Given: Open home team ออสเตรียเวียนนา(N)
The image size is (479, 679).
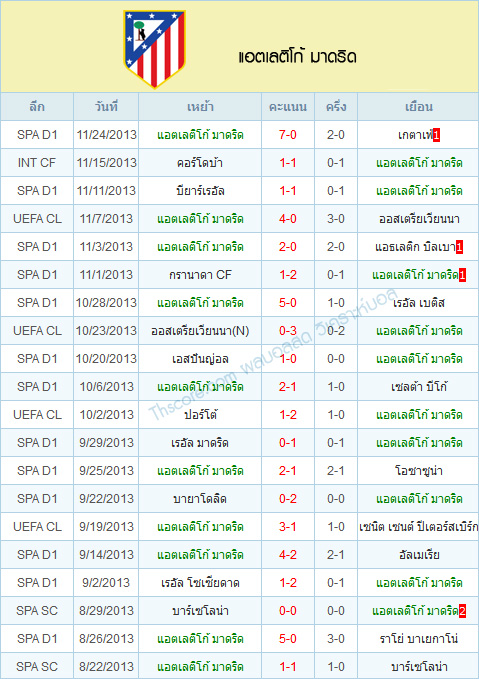Looking at the screenshot, I should [x=200, y=331].
